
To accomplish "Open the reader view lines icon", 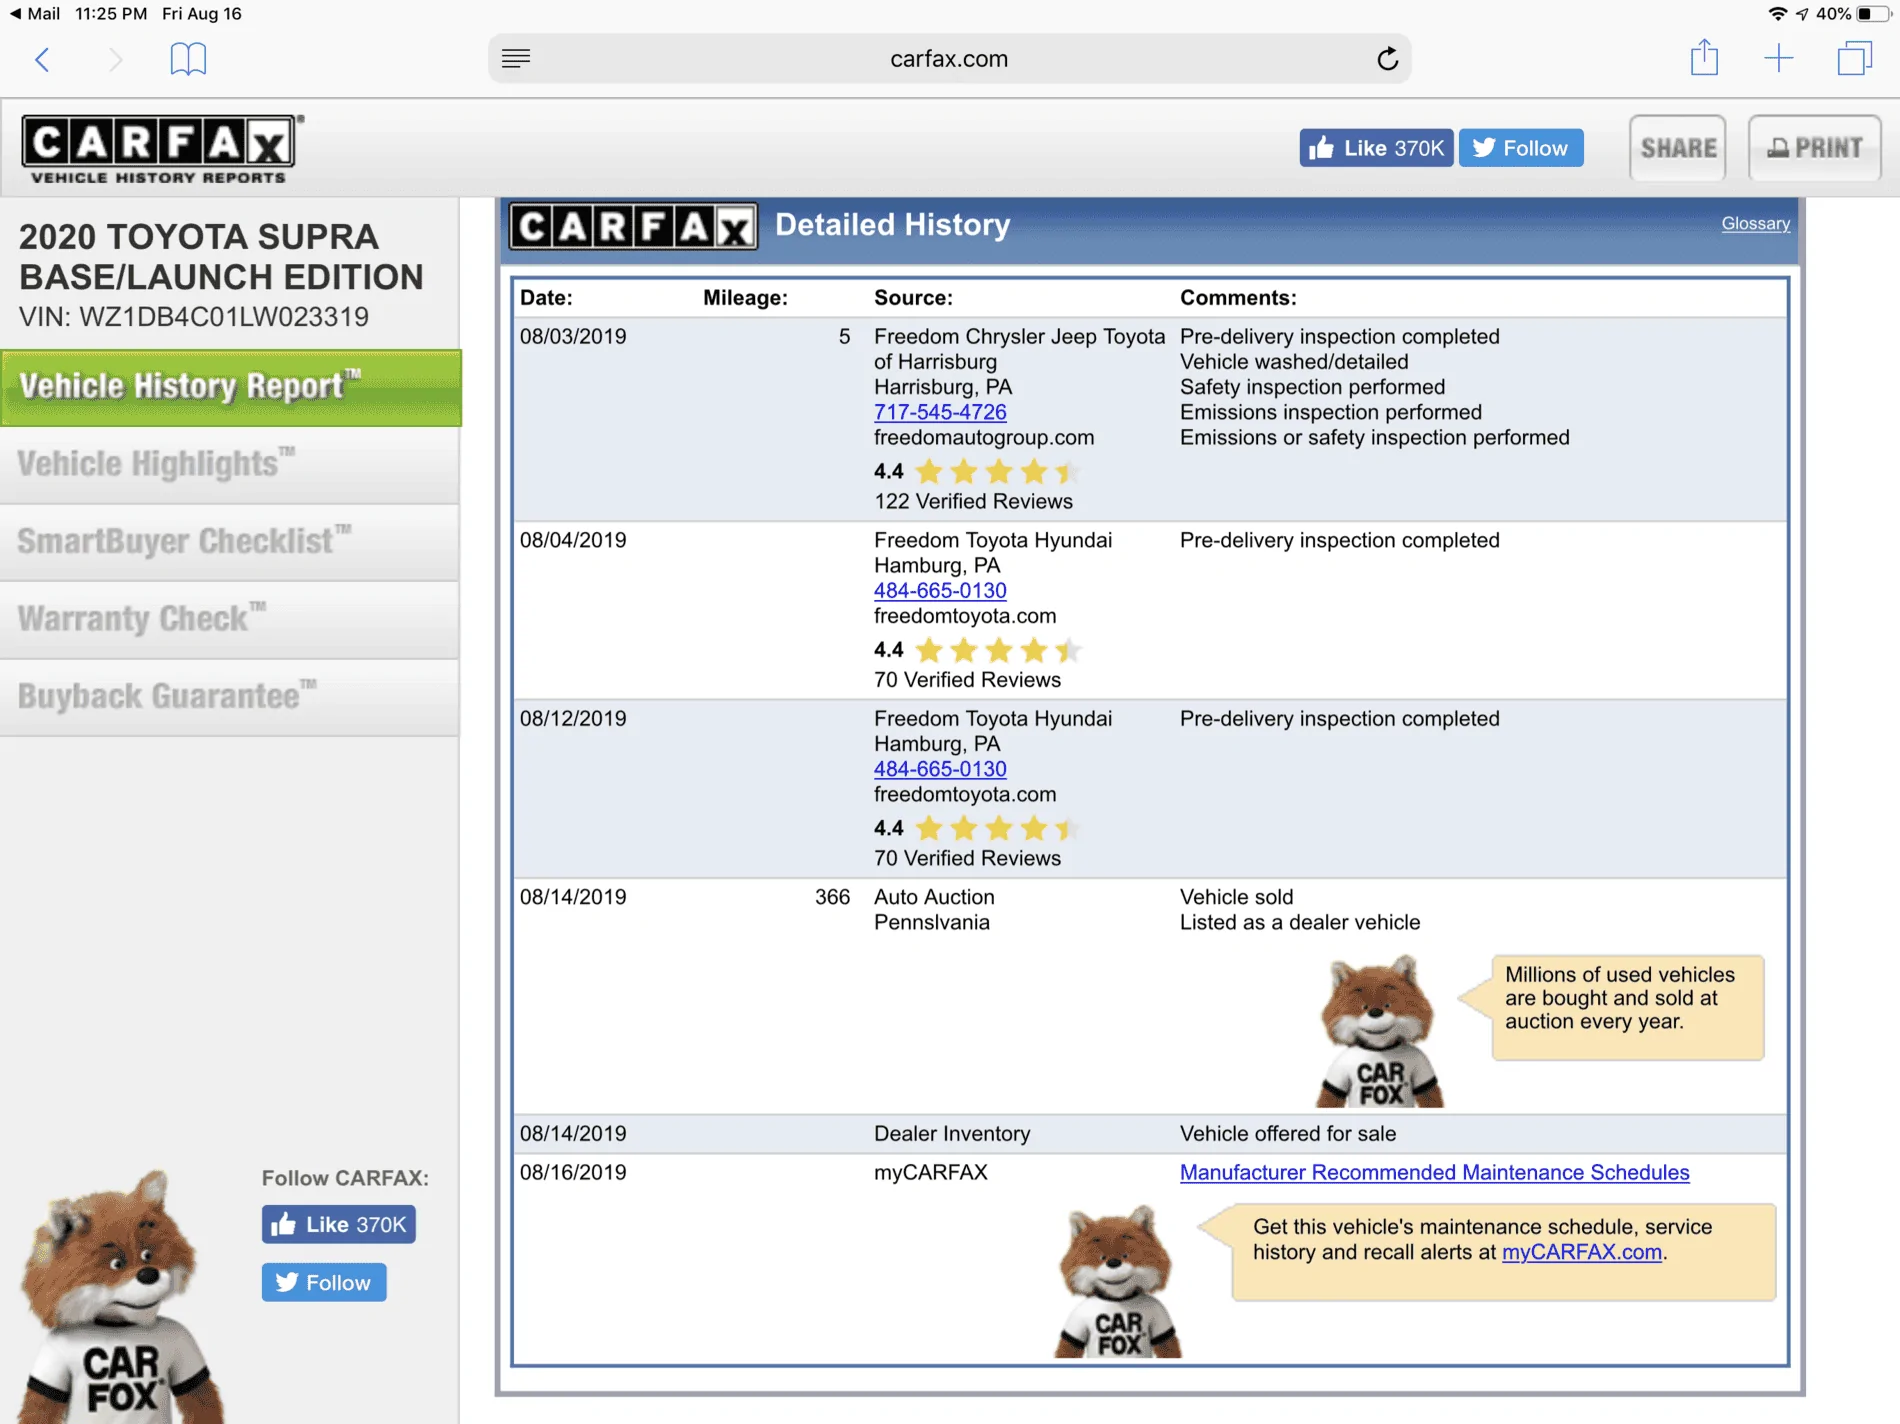I will (516, 59).
